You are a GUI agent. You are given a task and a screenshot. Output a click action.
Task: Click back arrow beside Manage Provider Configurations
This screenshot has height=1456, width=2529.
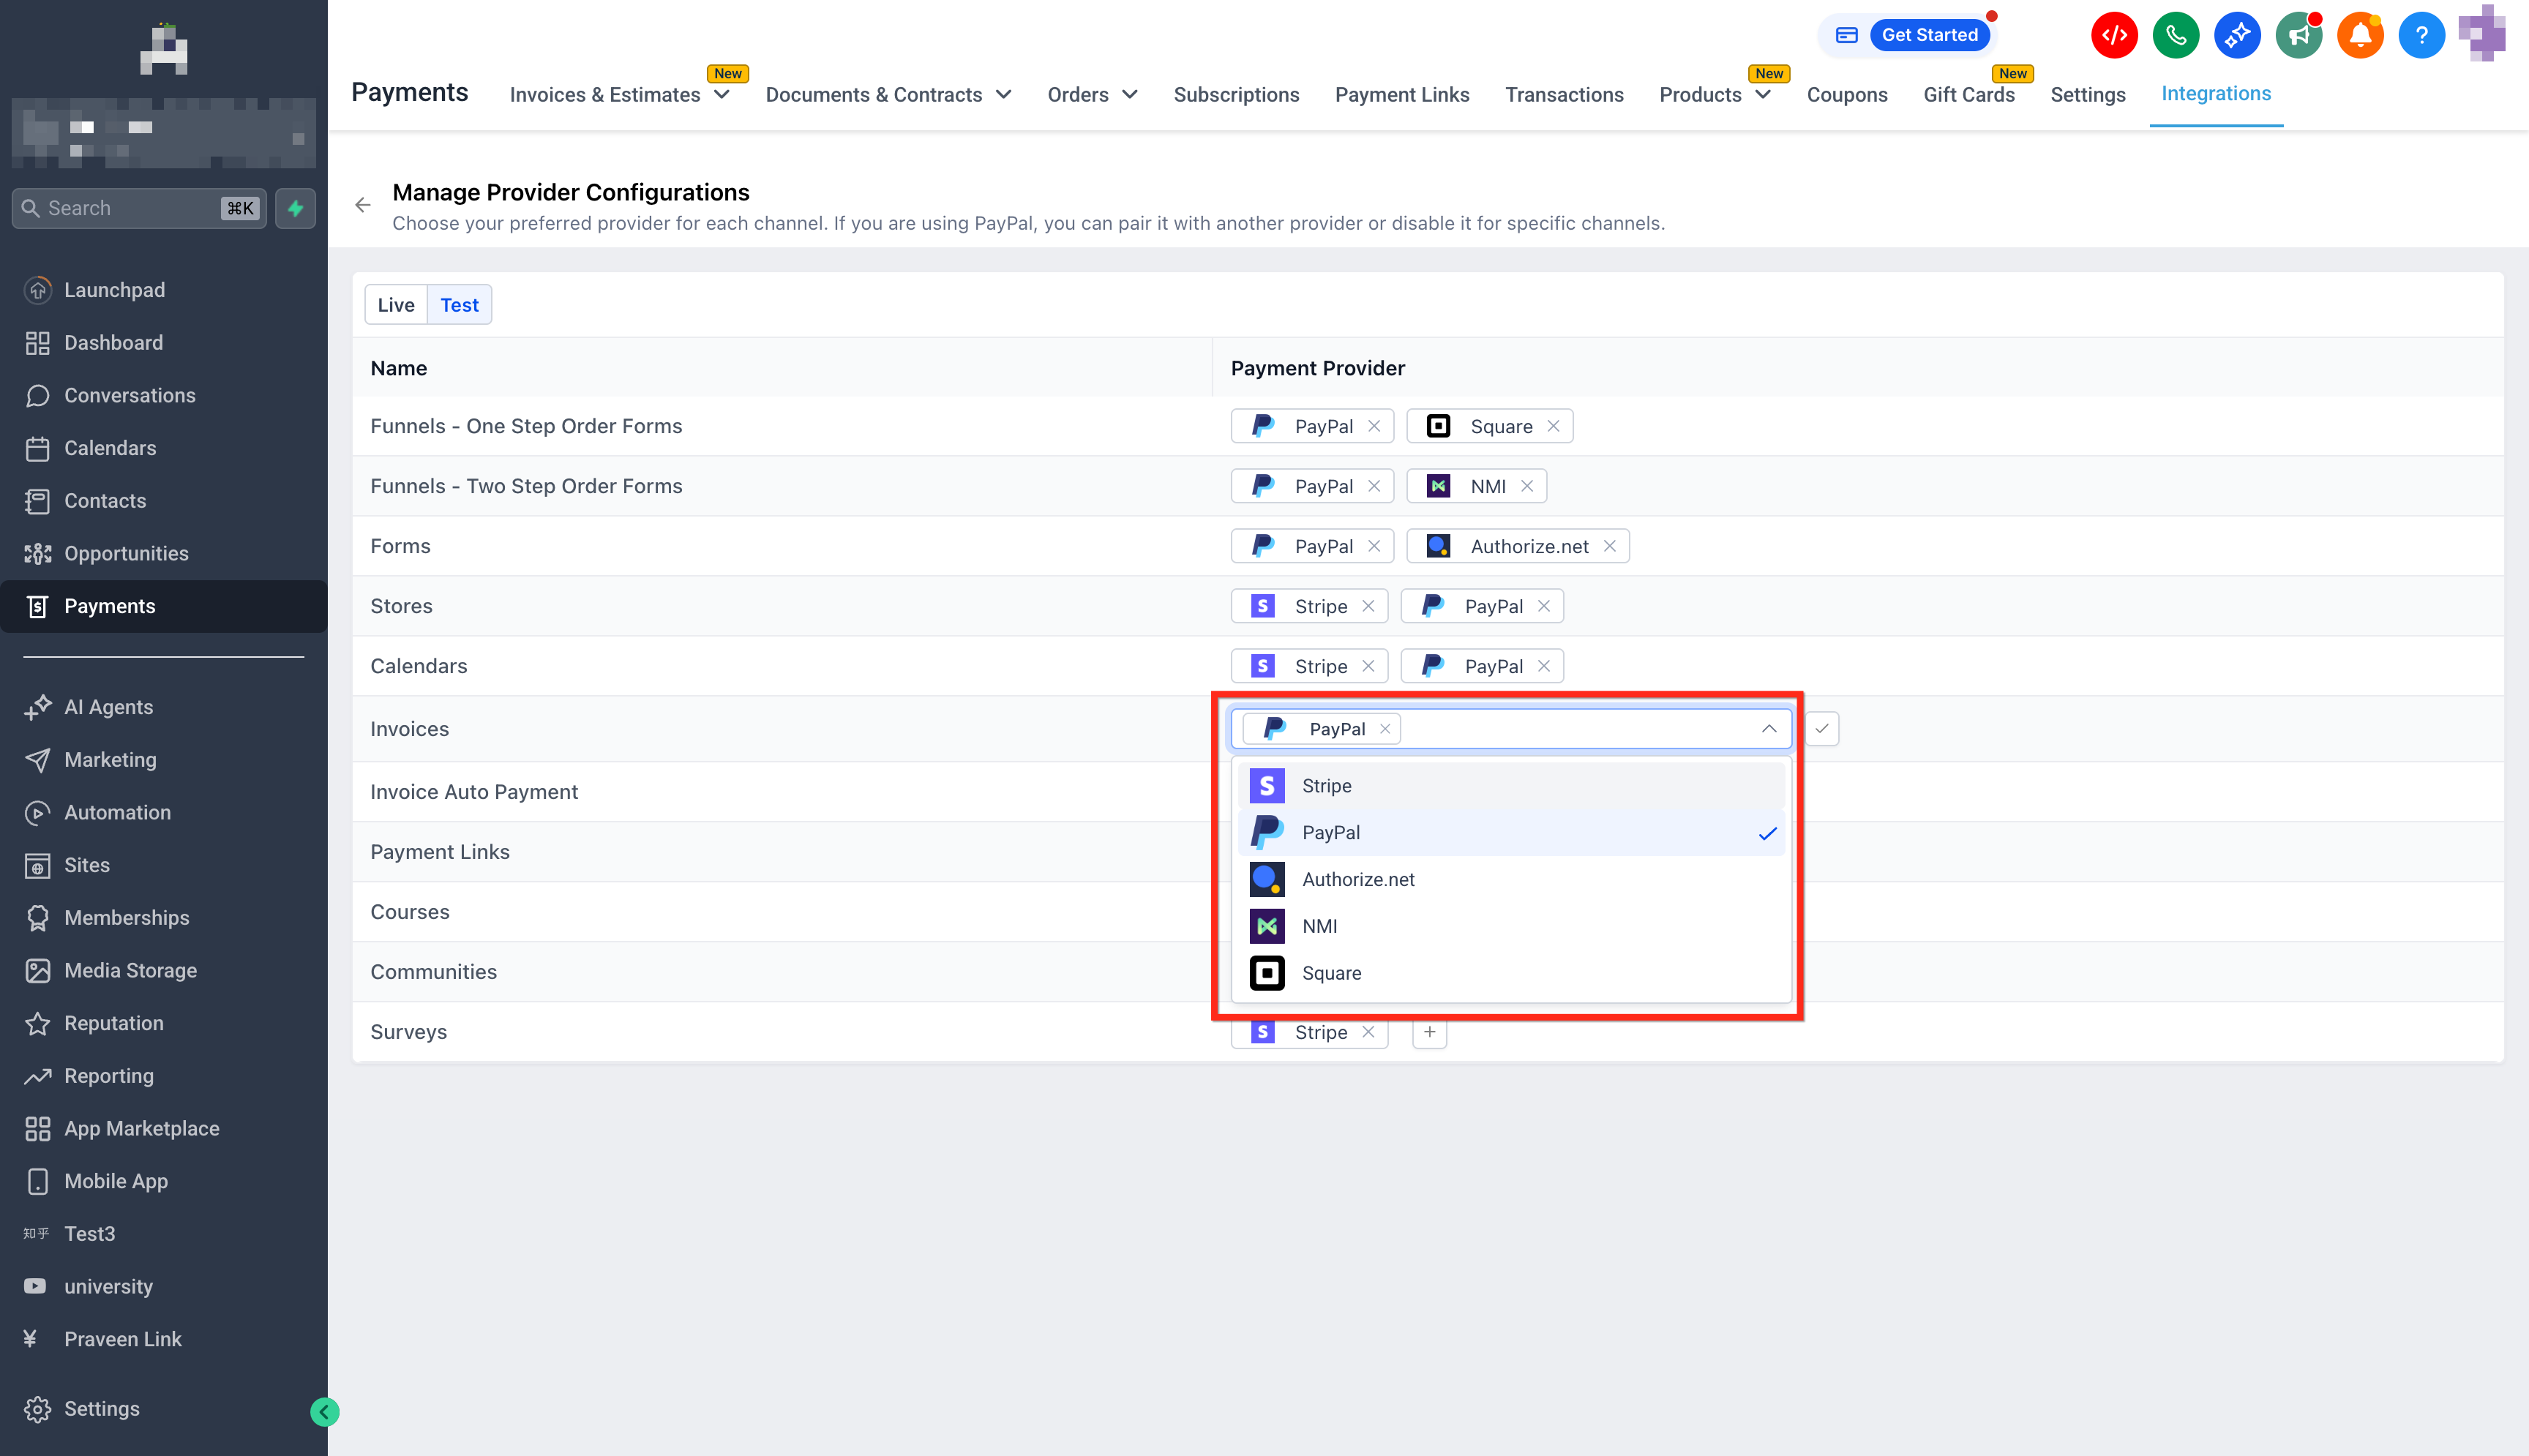363,205
